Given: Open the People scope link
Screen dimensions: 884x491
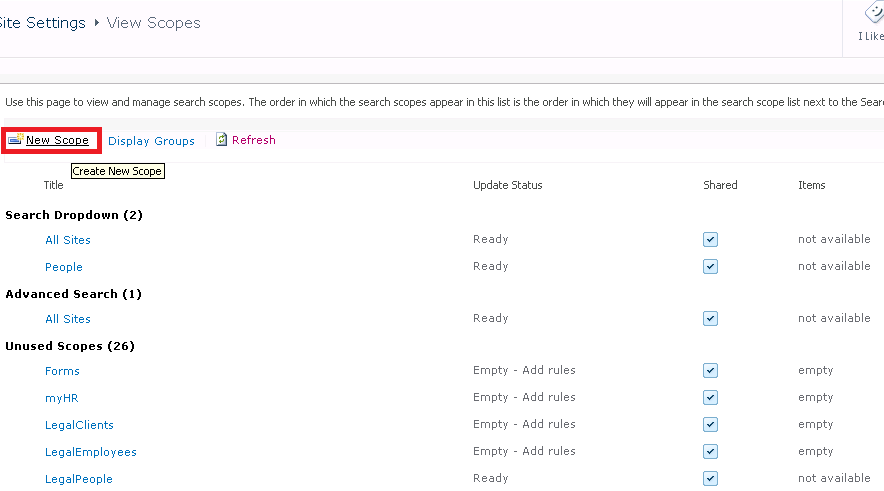Looking at the screenshot, I should [63, 267].
